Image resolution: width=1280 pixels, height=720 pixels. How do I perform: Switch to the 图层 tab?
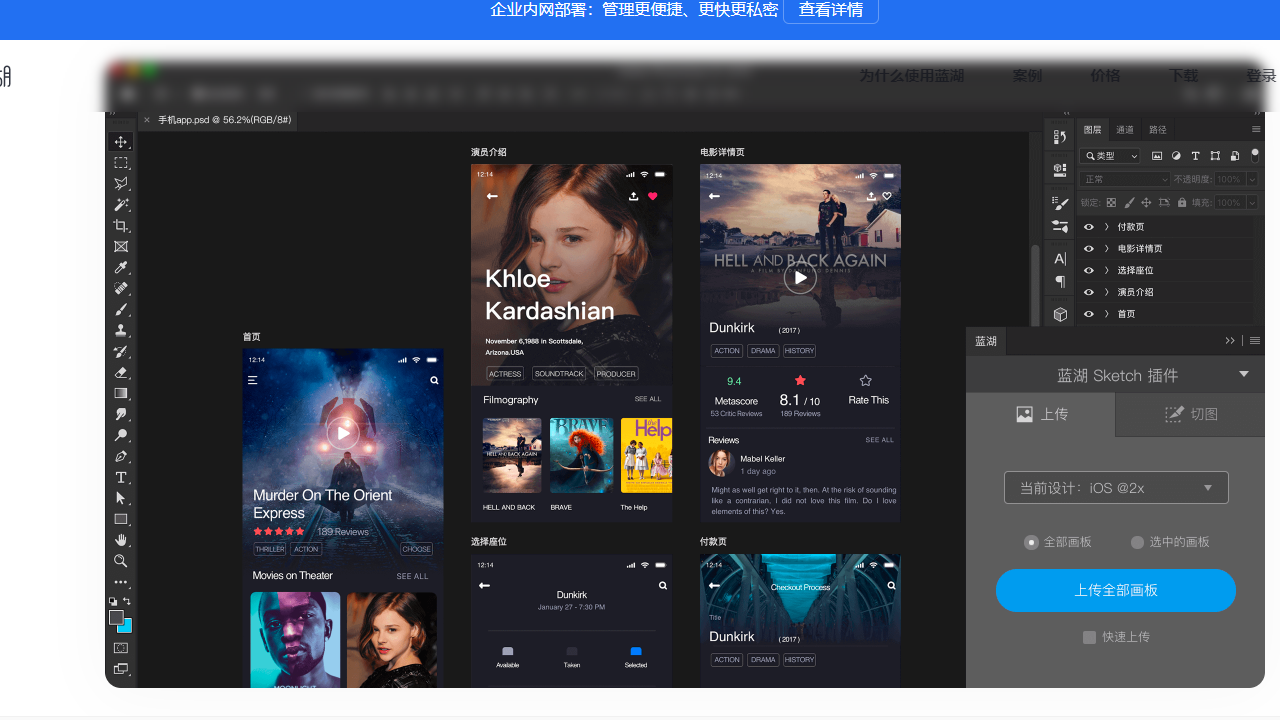click(1093, 130)
